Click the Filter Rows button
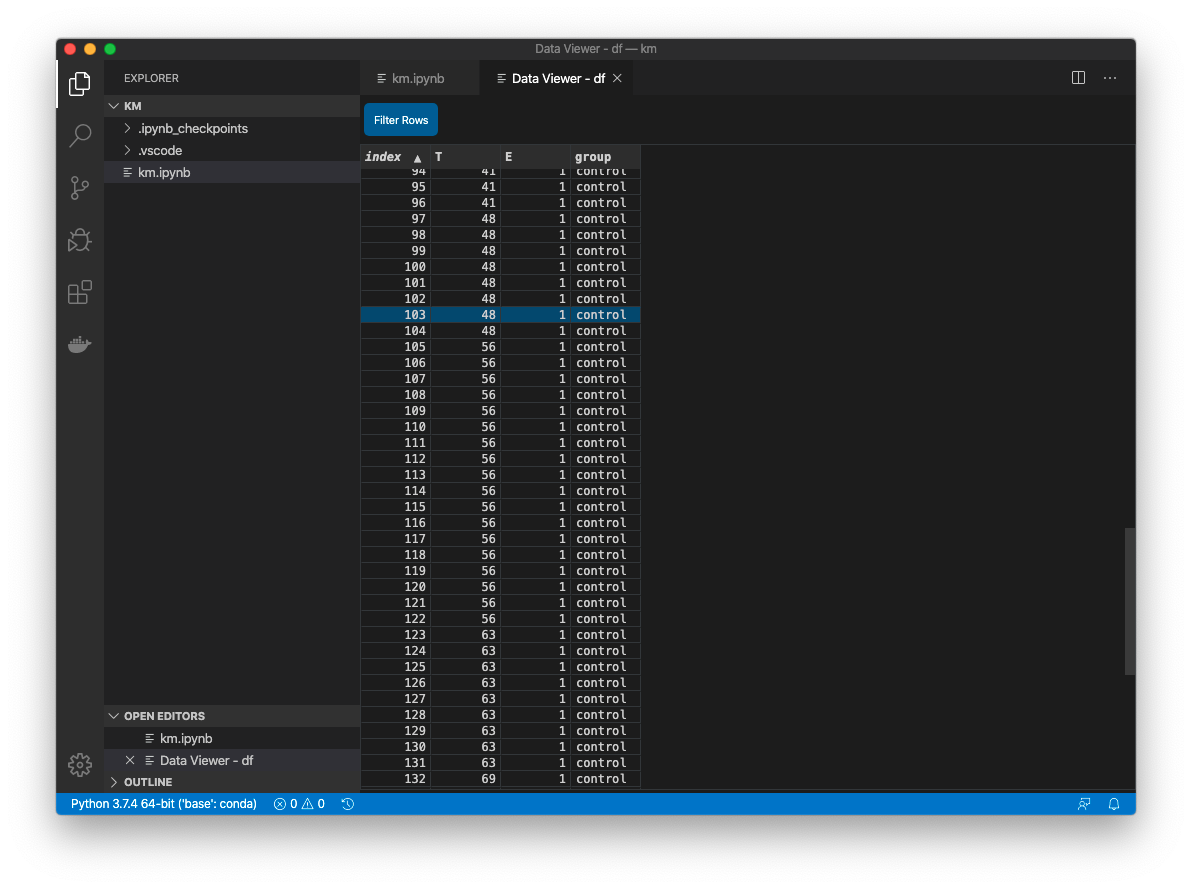This screenshot has width=1192, height=889. [401, 120]
